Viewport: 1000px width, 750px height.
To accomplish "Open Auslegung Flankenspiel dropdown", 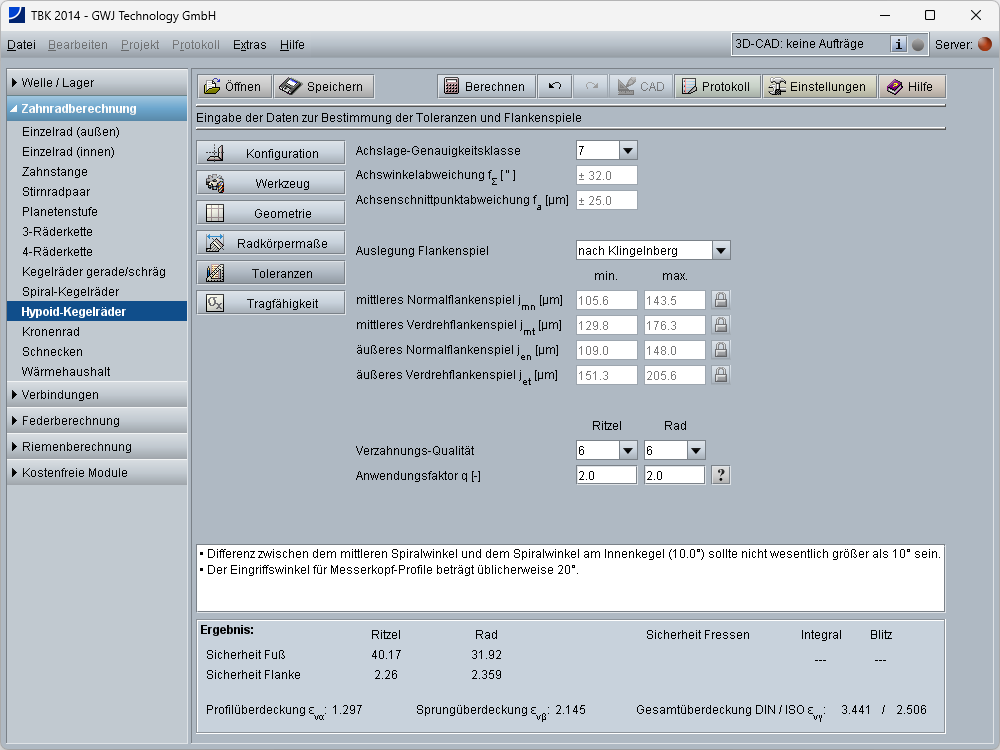I will point(720,250).
